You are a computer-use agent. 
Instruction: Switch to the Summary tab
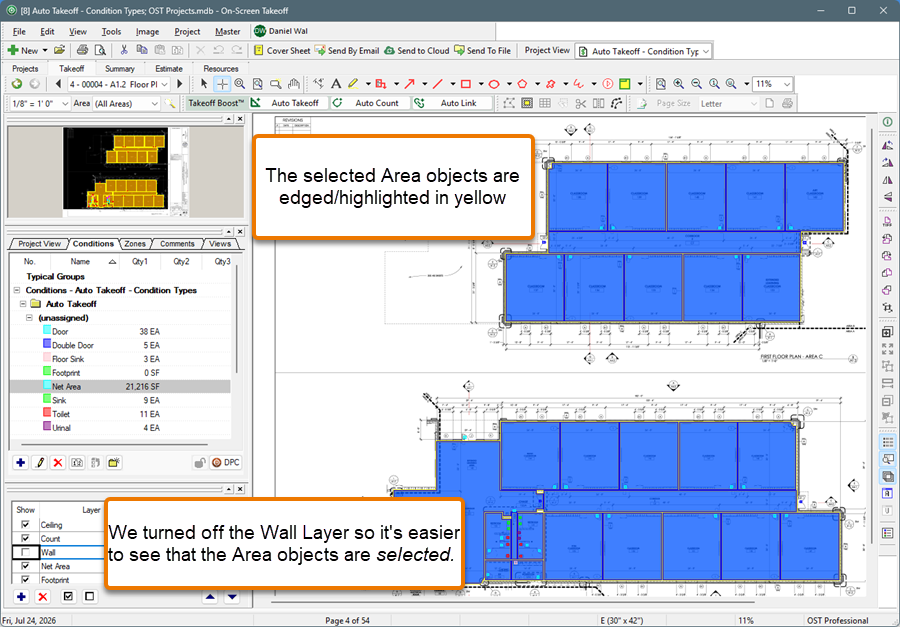(x=119, y=68)
